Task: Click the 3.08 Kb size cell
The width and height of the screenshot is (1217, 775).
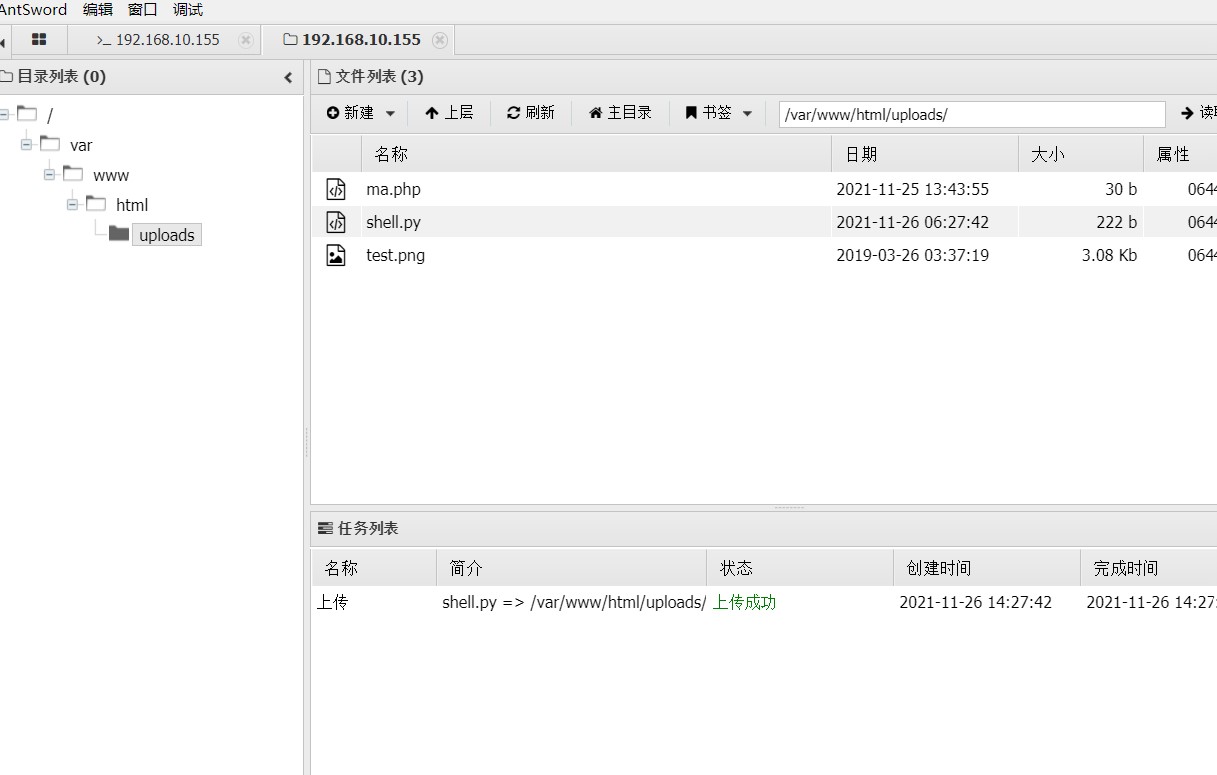Action: click(1109, 255)
